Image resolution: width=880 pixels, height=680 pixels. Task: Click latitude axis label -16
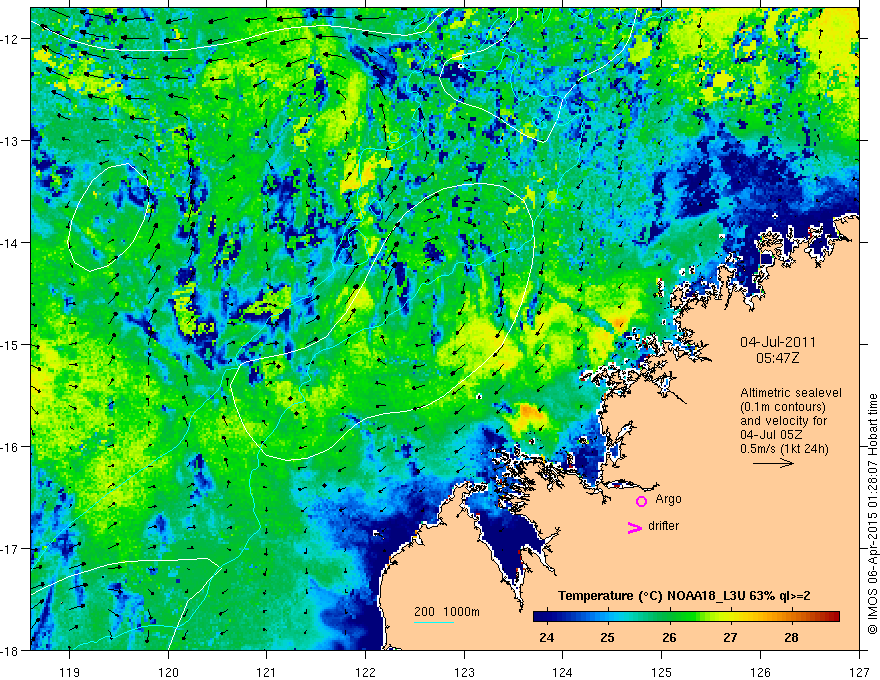[10, 447]
